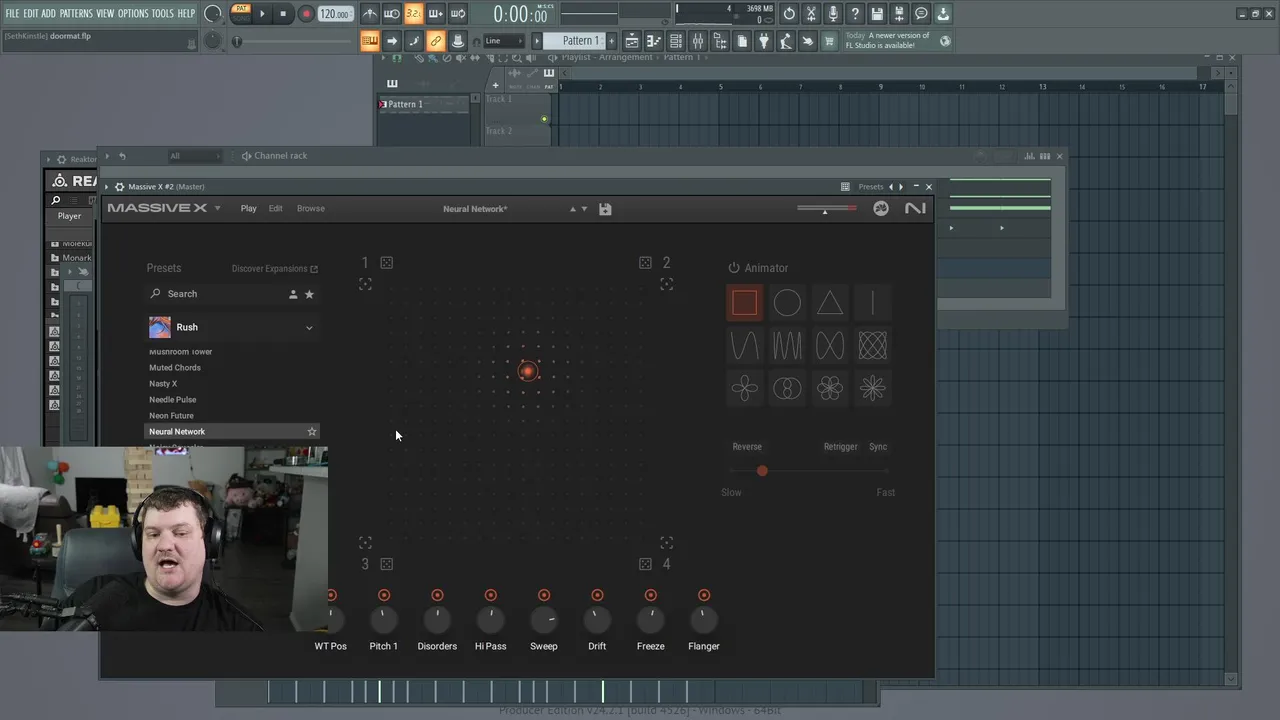This screenshot has height=720, width=1280.
Task: Click the stop button in the transport
Action: pos(283,14)
